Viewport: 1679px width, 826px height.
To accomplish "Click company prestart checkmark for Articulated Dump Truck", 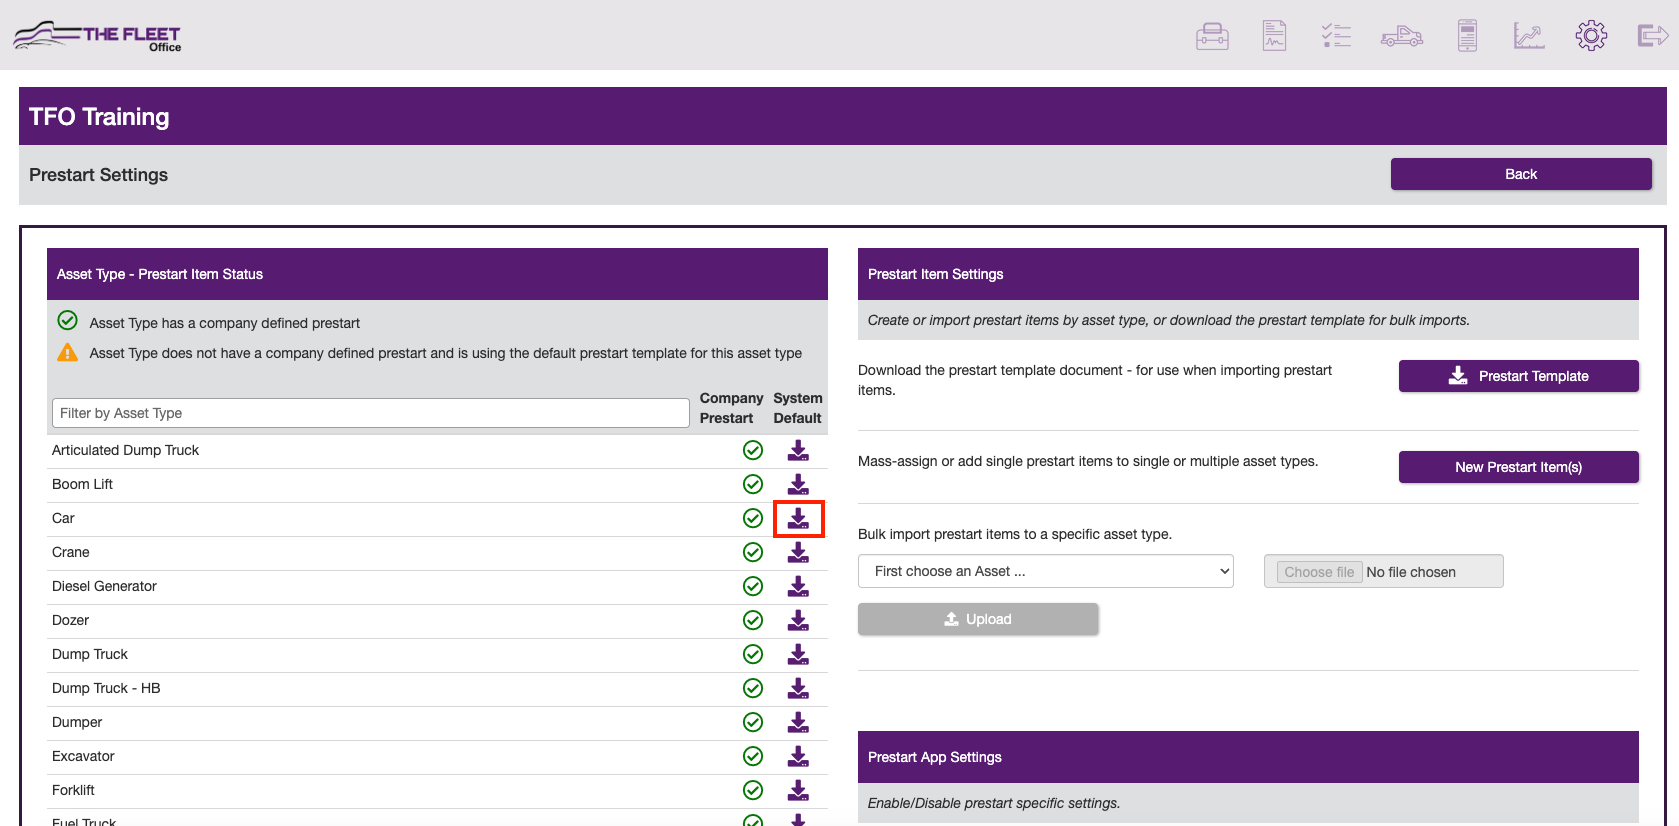I will [753, 450].
